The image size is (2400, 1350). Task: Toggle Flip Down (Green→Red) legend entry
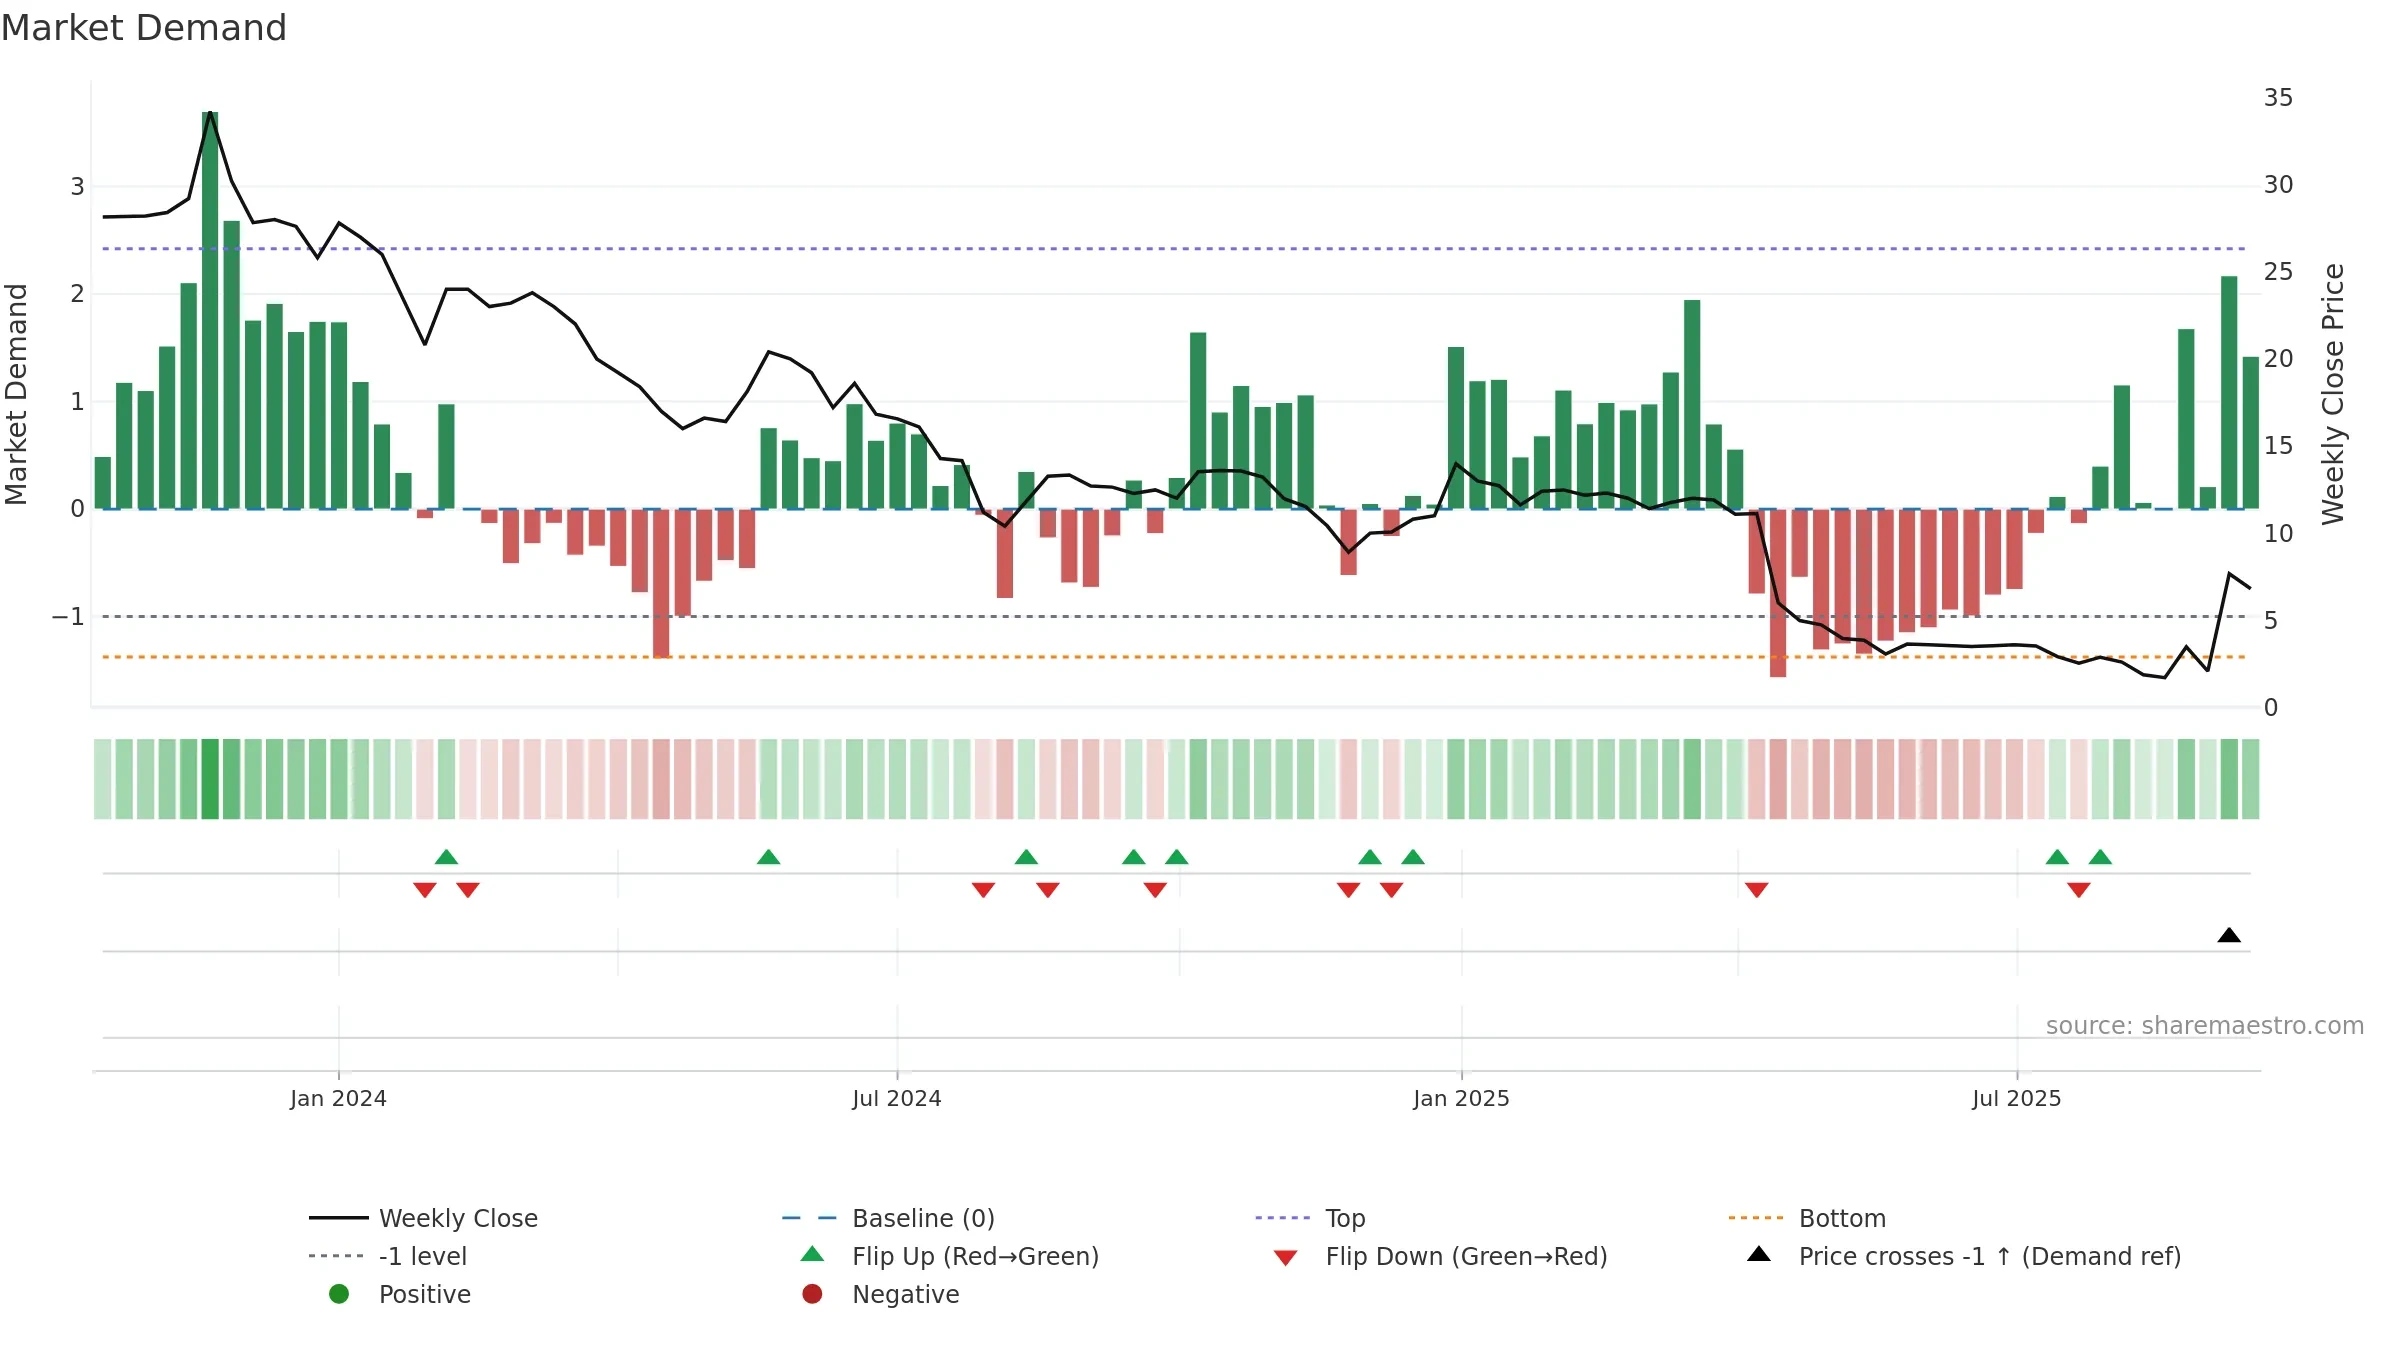tap(1440, 1256)
